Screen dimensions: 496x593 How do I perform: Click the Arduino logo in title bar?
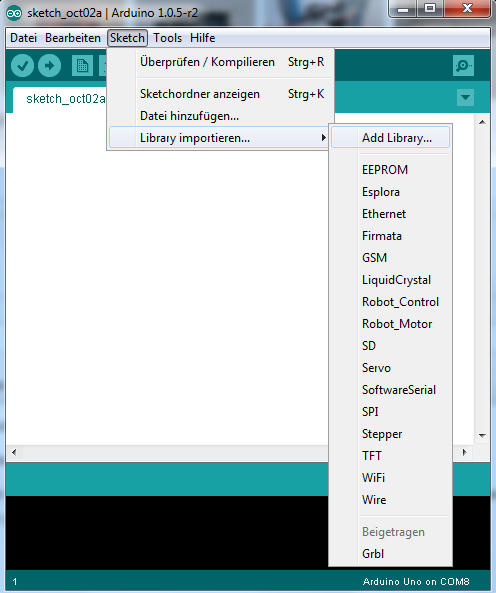14,13
